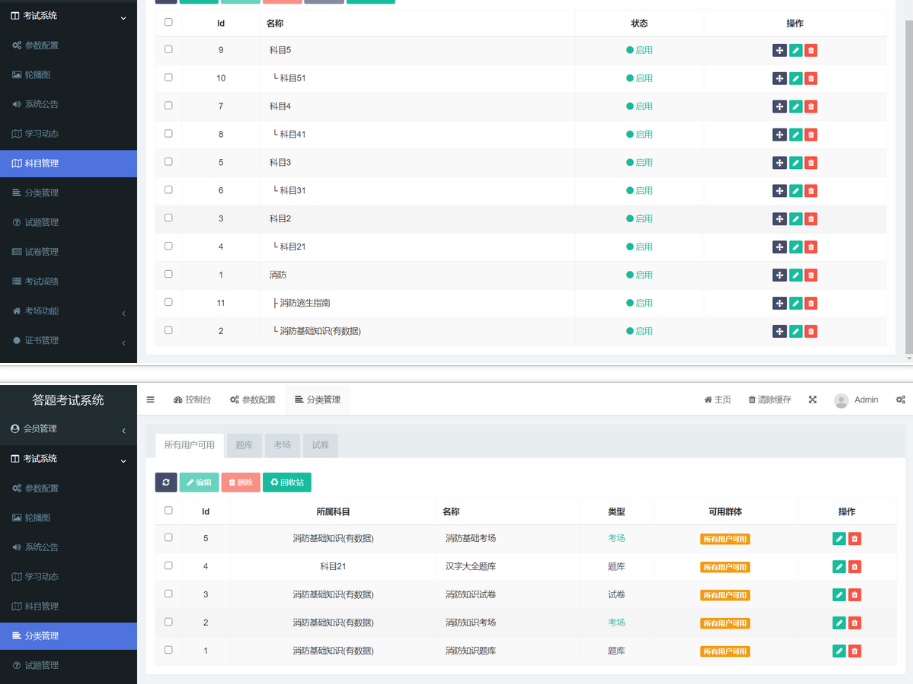Image resolution: width=913 pixels, height=684 pixels.
Task: Open settings cogs icon next to Admin
Action: pyautogui.click(x=900, y=399)
